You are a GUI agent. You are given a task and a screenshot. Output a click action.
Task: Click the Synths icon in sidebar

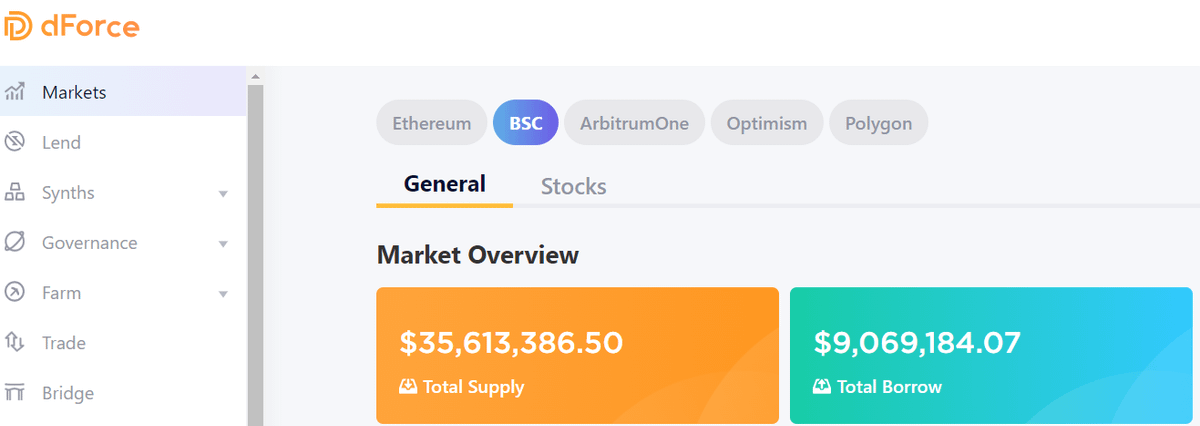pos(15,193)
